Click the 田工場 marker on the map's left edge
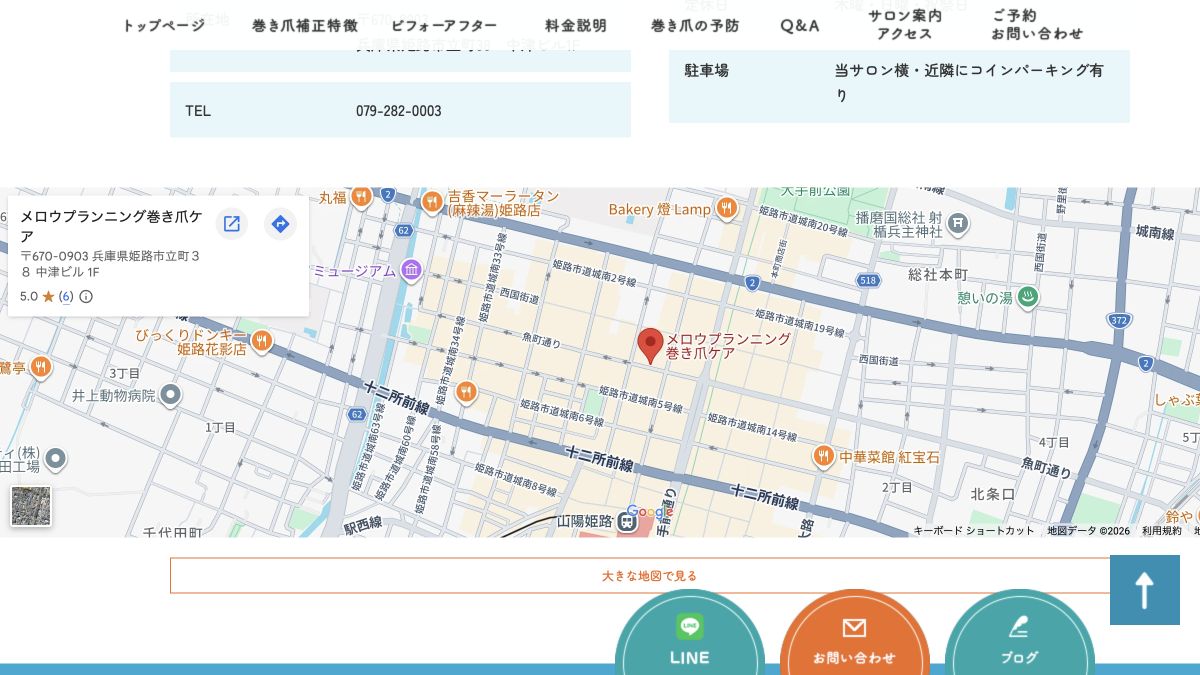This screenshot has height=675, width=1200. point(56,459)
